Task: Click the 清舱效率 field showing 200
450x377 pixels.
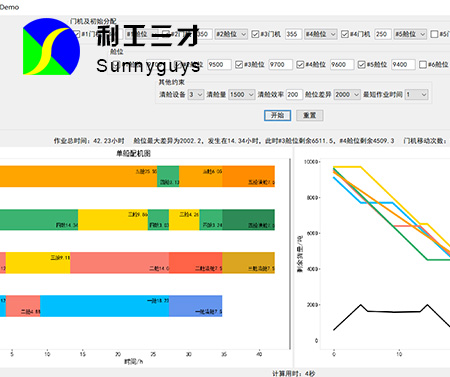Action: click(294, 95)
